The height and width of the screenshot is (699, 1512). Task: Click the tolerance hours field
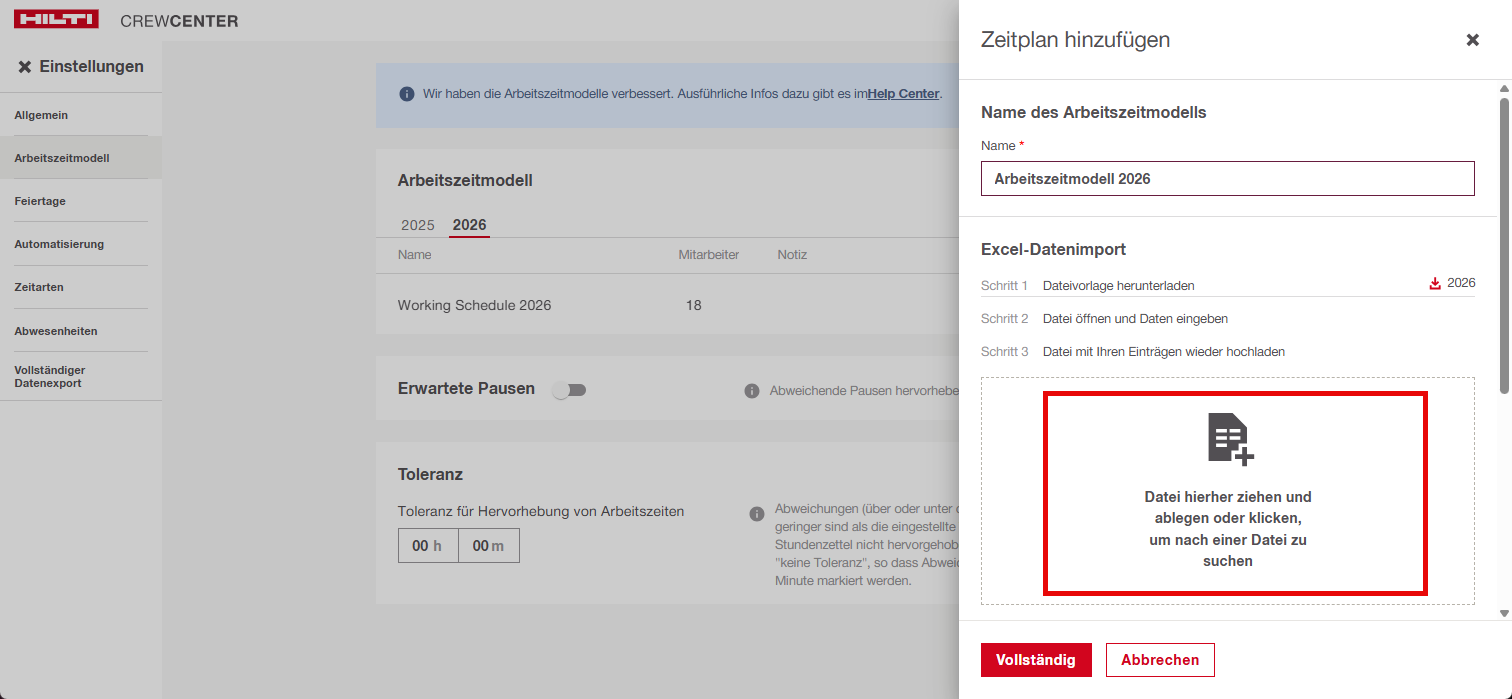428,546
